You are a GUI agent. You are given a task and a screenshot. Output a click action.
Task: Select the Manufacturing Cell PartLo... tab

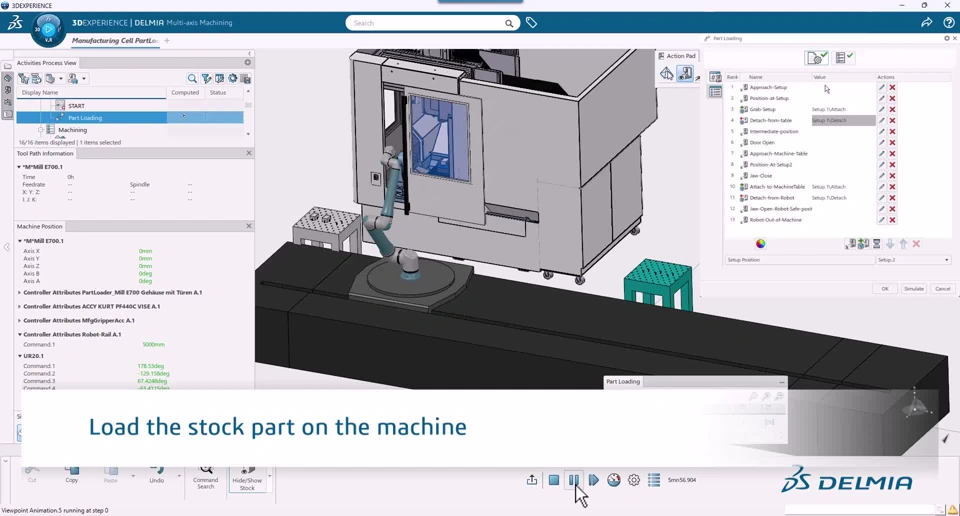click(x=114, y=40)
